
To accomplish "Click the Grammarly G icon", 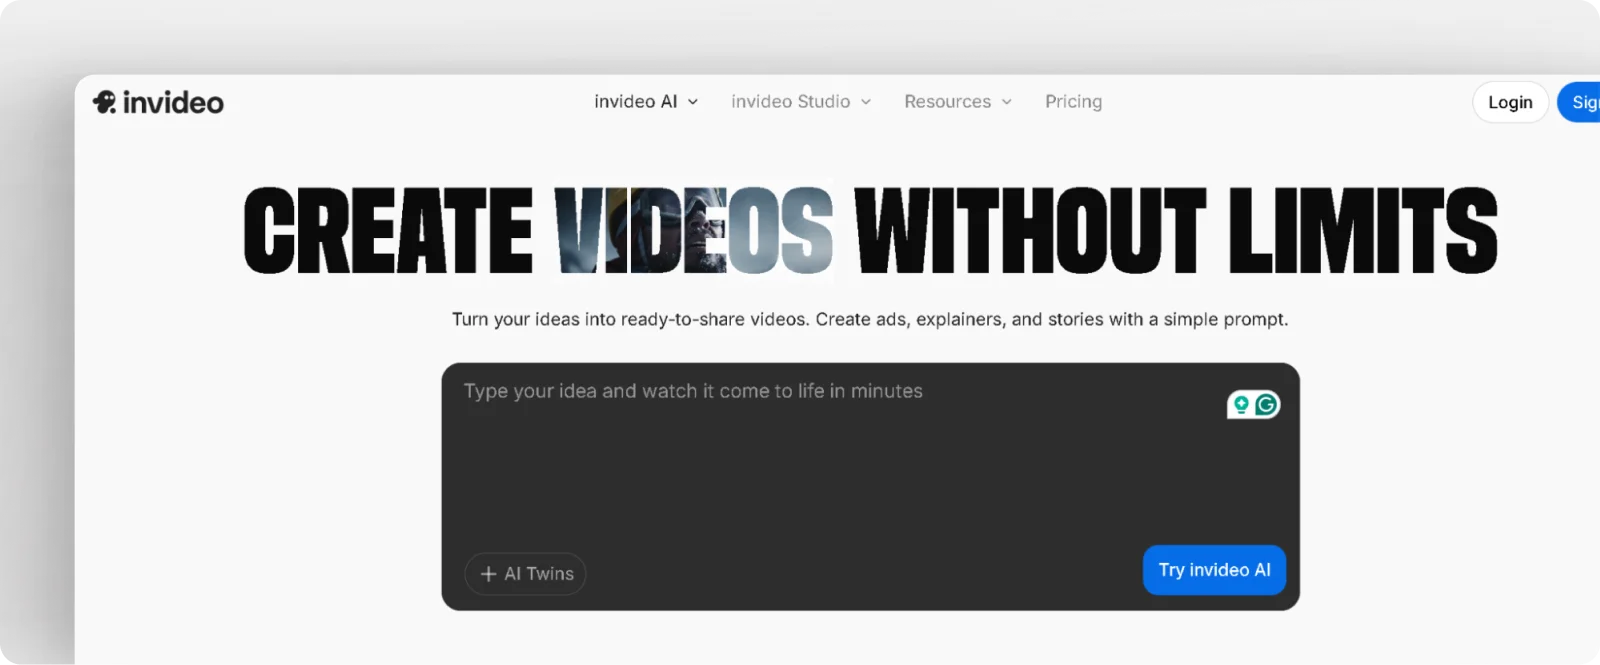I will pyautogui.click(x=1266, y=405).
